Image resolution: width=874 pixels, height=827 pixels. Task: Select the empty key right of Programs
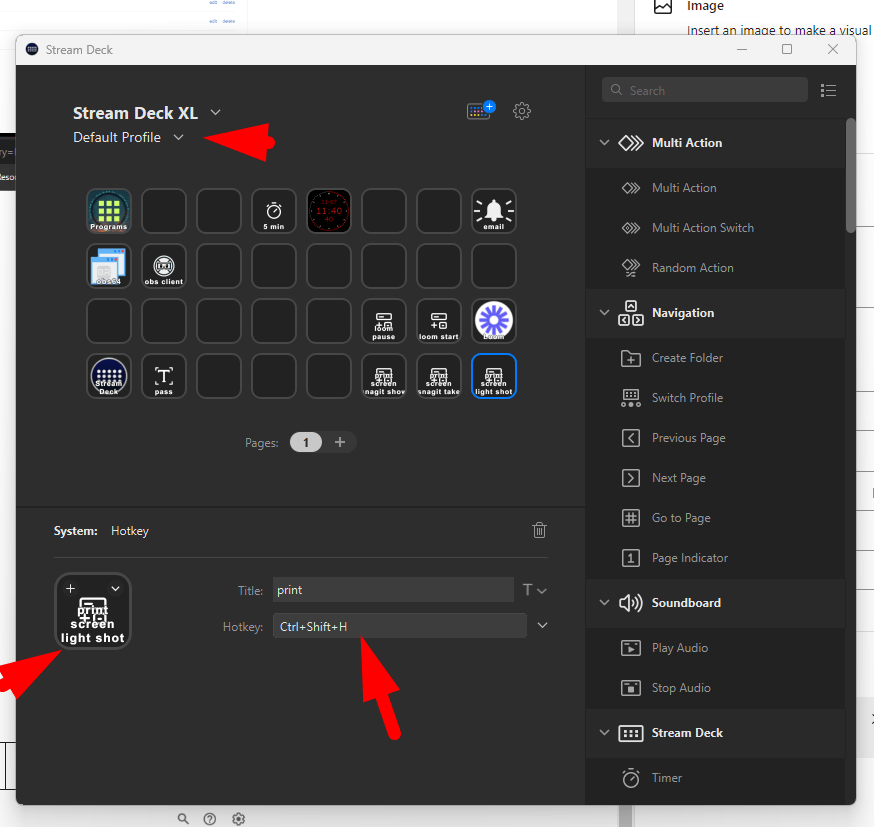(164, 211)
